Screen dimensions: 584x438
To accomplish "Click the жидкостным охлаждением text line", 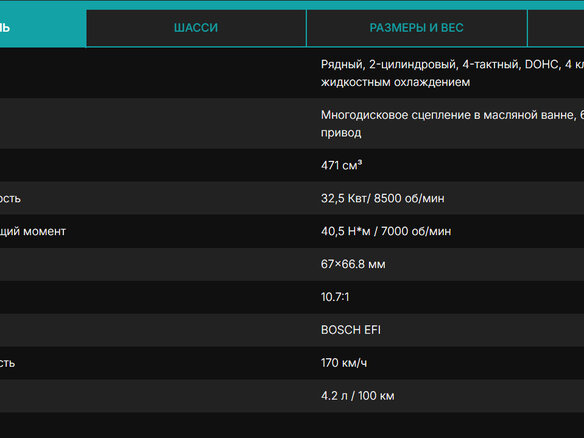I will coord(395,82).
